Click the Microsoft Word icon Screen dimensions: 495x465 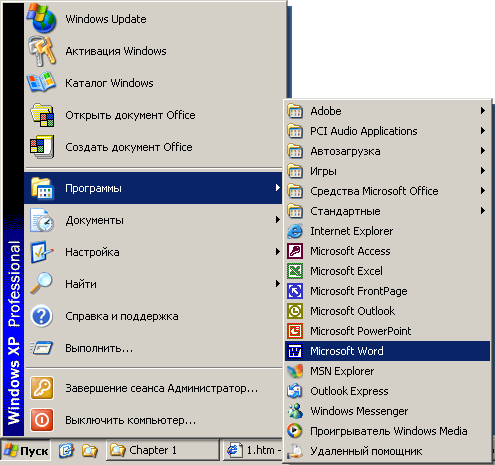pyautogui.click(x=295, y=351)
